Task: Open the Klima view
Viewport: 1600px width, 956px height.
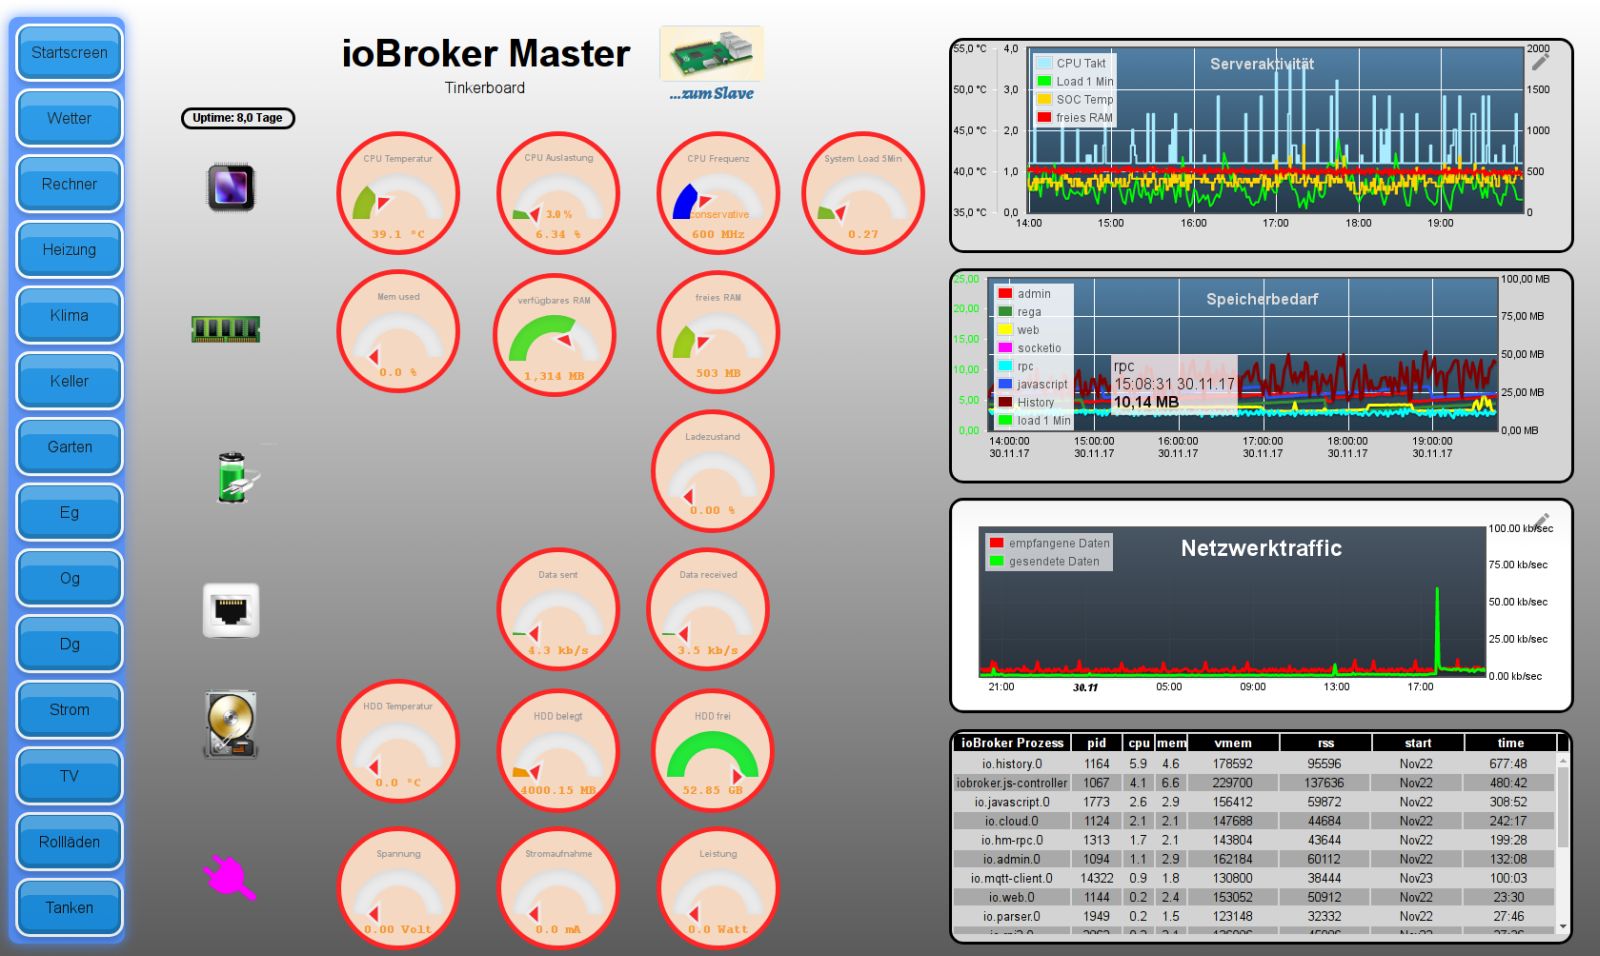Action: (x=69, y=316)
